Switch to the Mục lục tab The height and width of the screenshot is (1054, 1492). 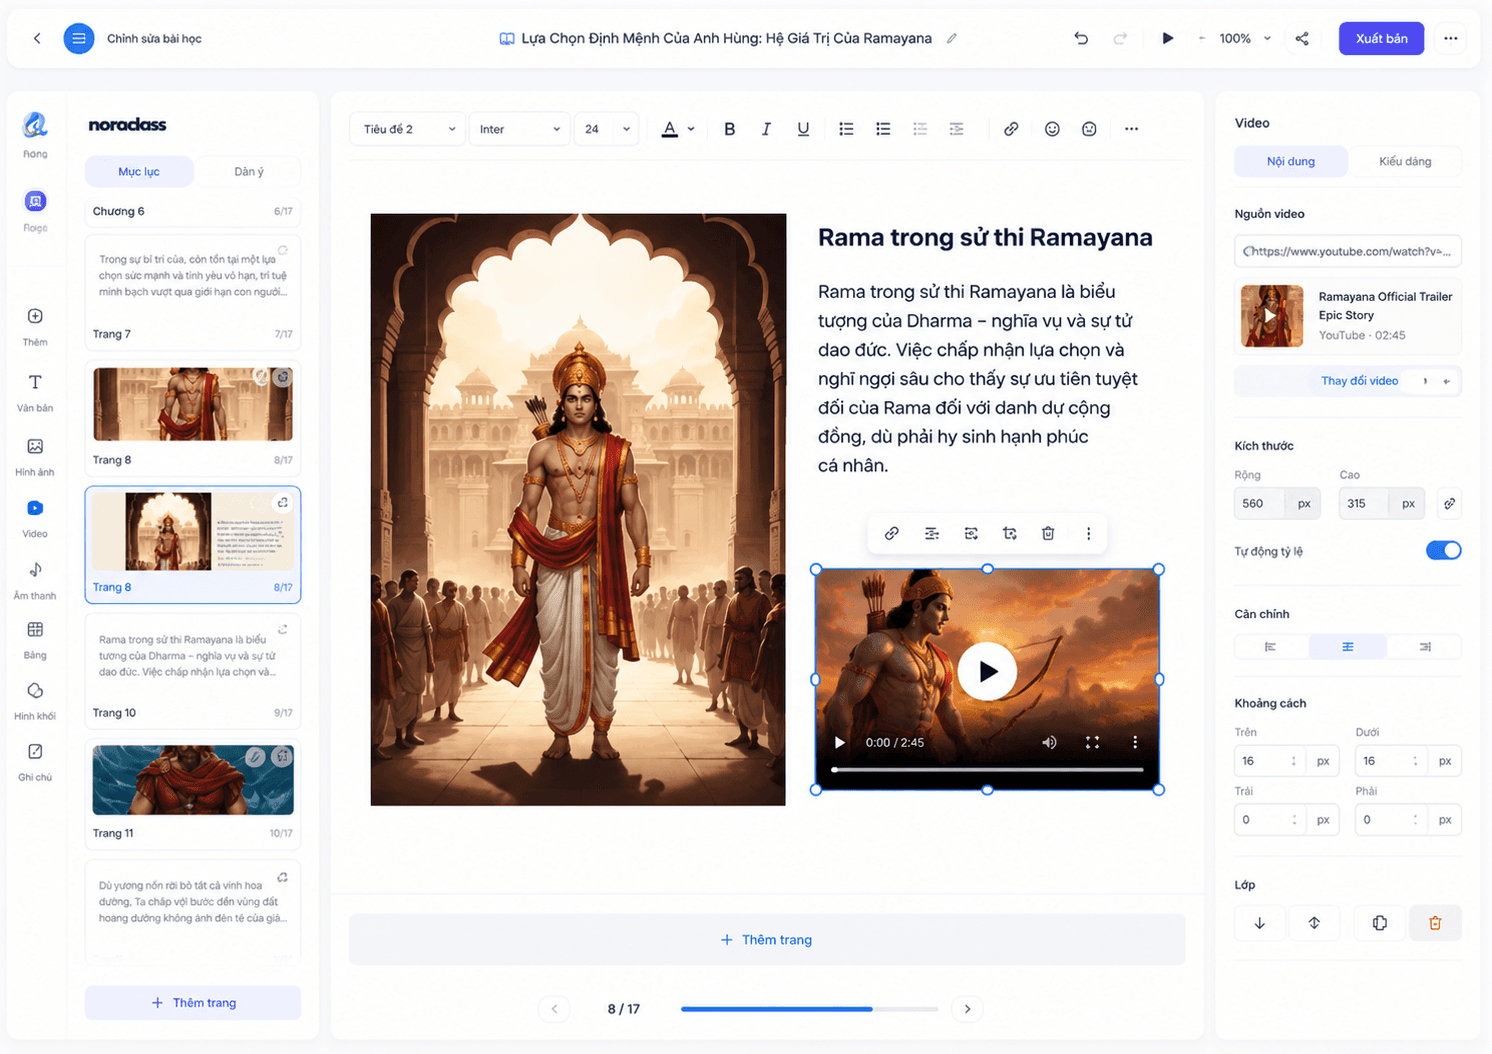click(139, 171)
